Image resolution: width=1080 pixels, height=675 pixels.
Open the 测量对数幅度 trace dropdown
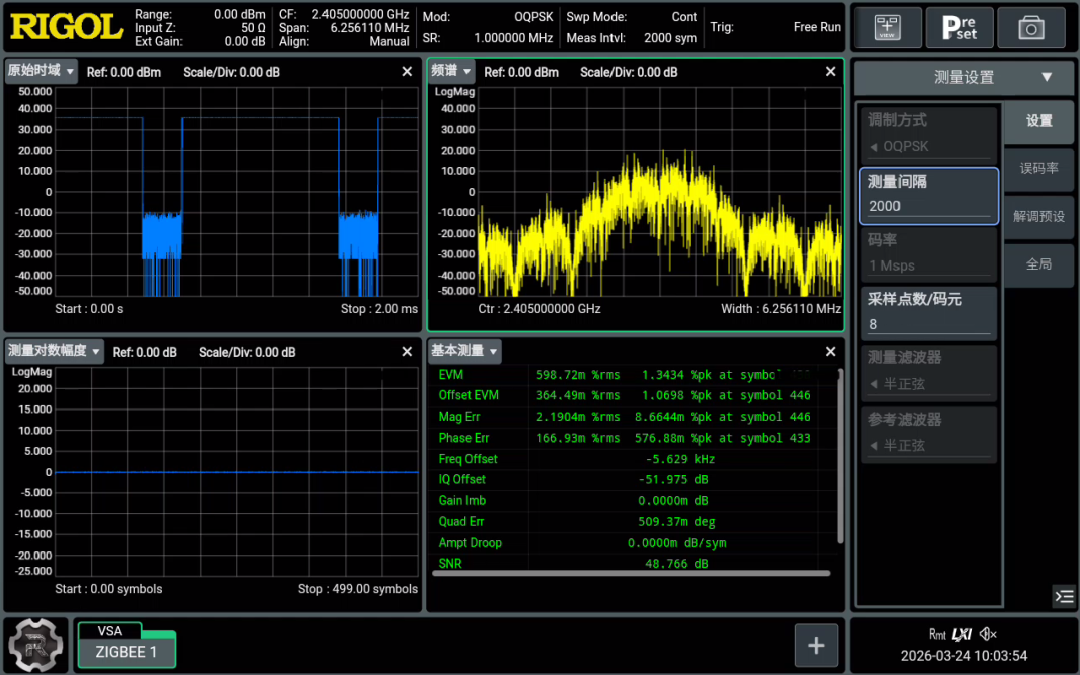54,351
